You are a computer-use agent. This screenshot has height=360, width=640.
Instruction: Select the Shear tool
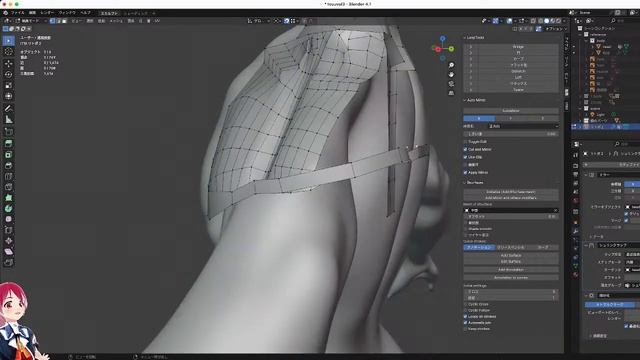pyautogui.click(x=9, y=251)
